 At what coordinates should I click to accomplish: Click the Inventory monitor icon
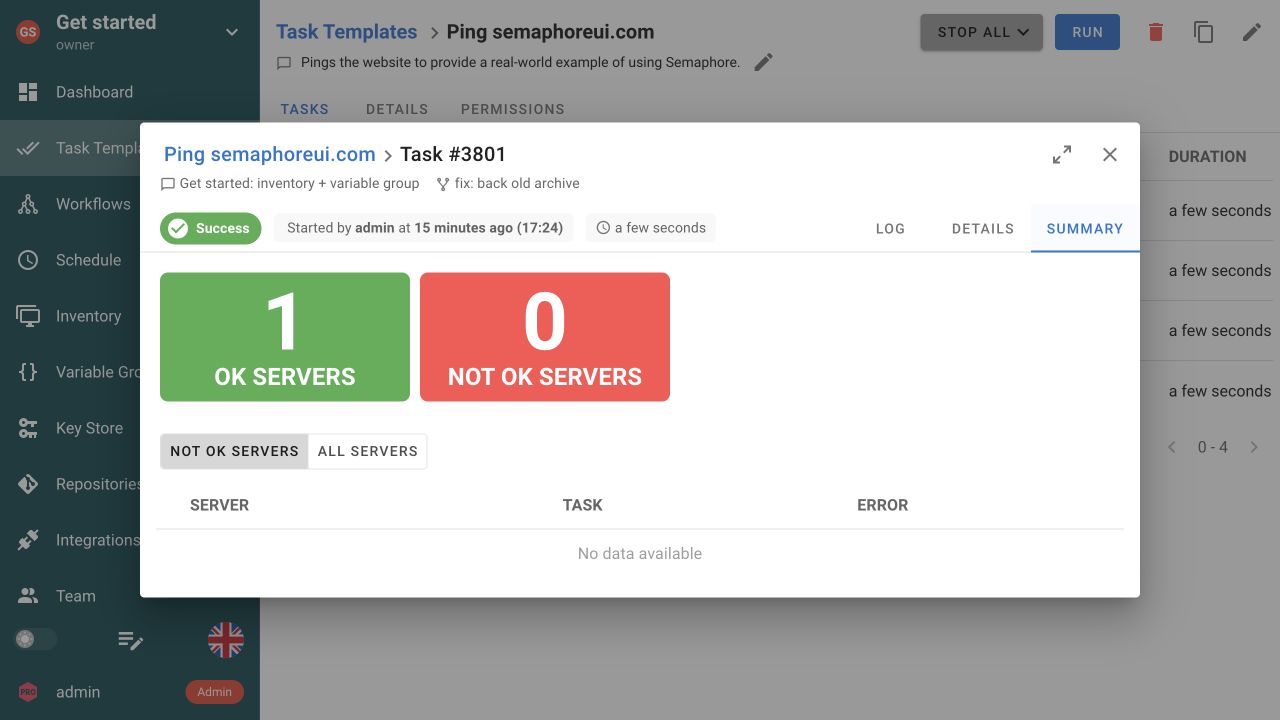coord(28,316)
